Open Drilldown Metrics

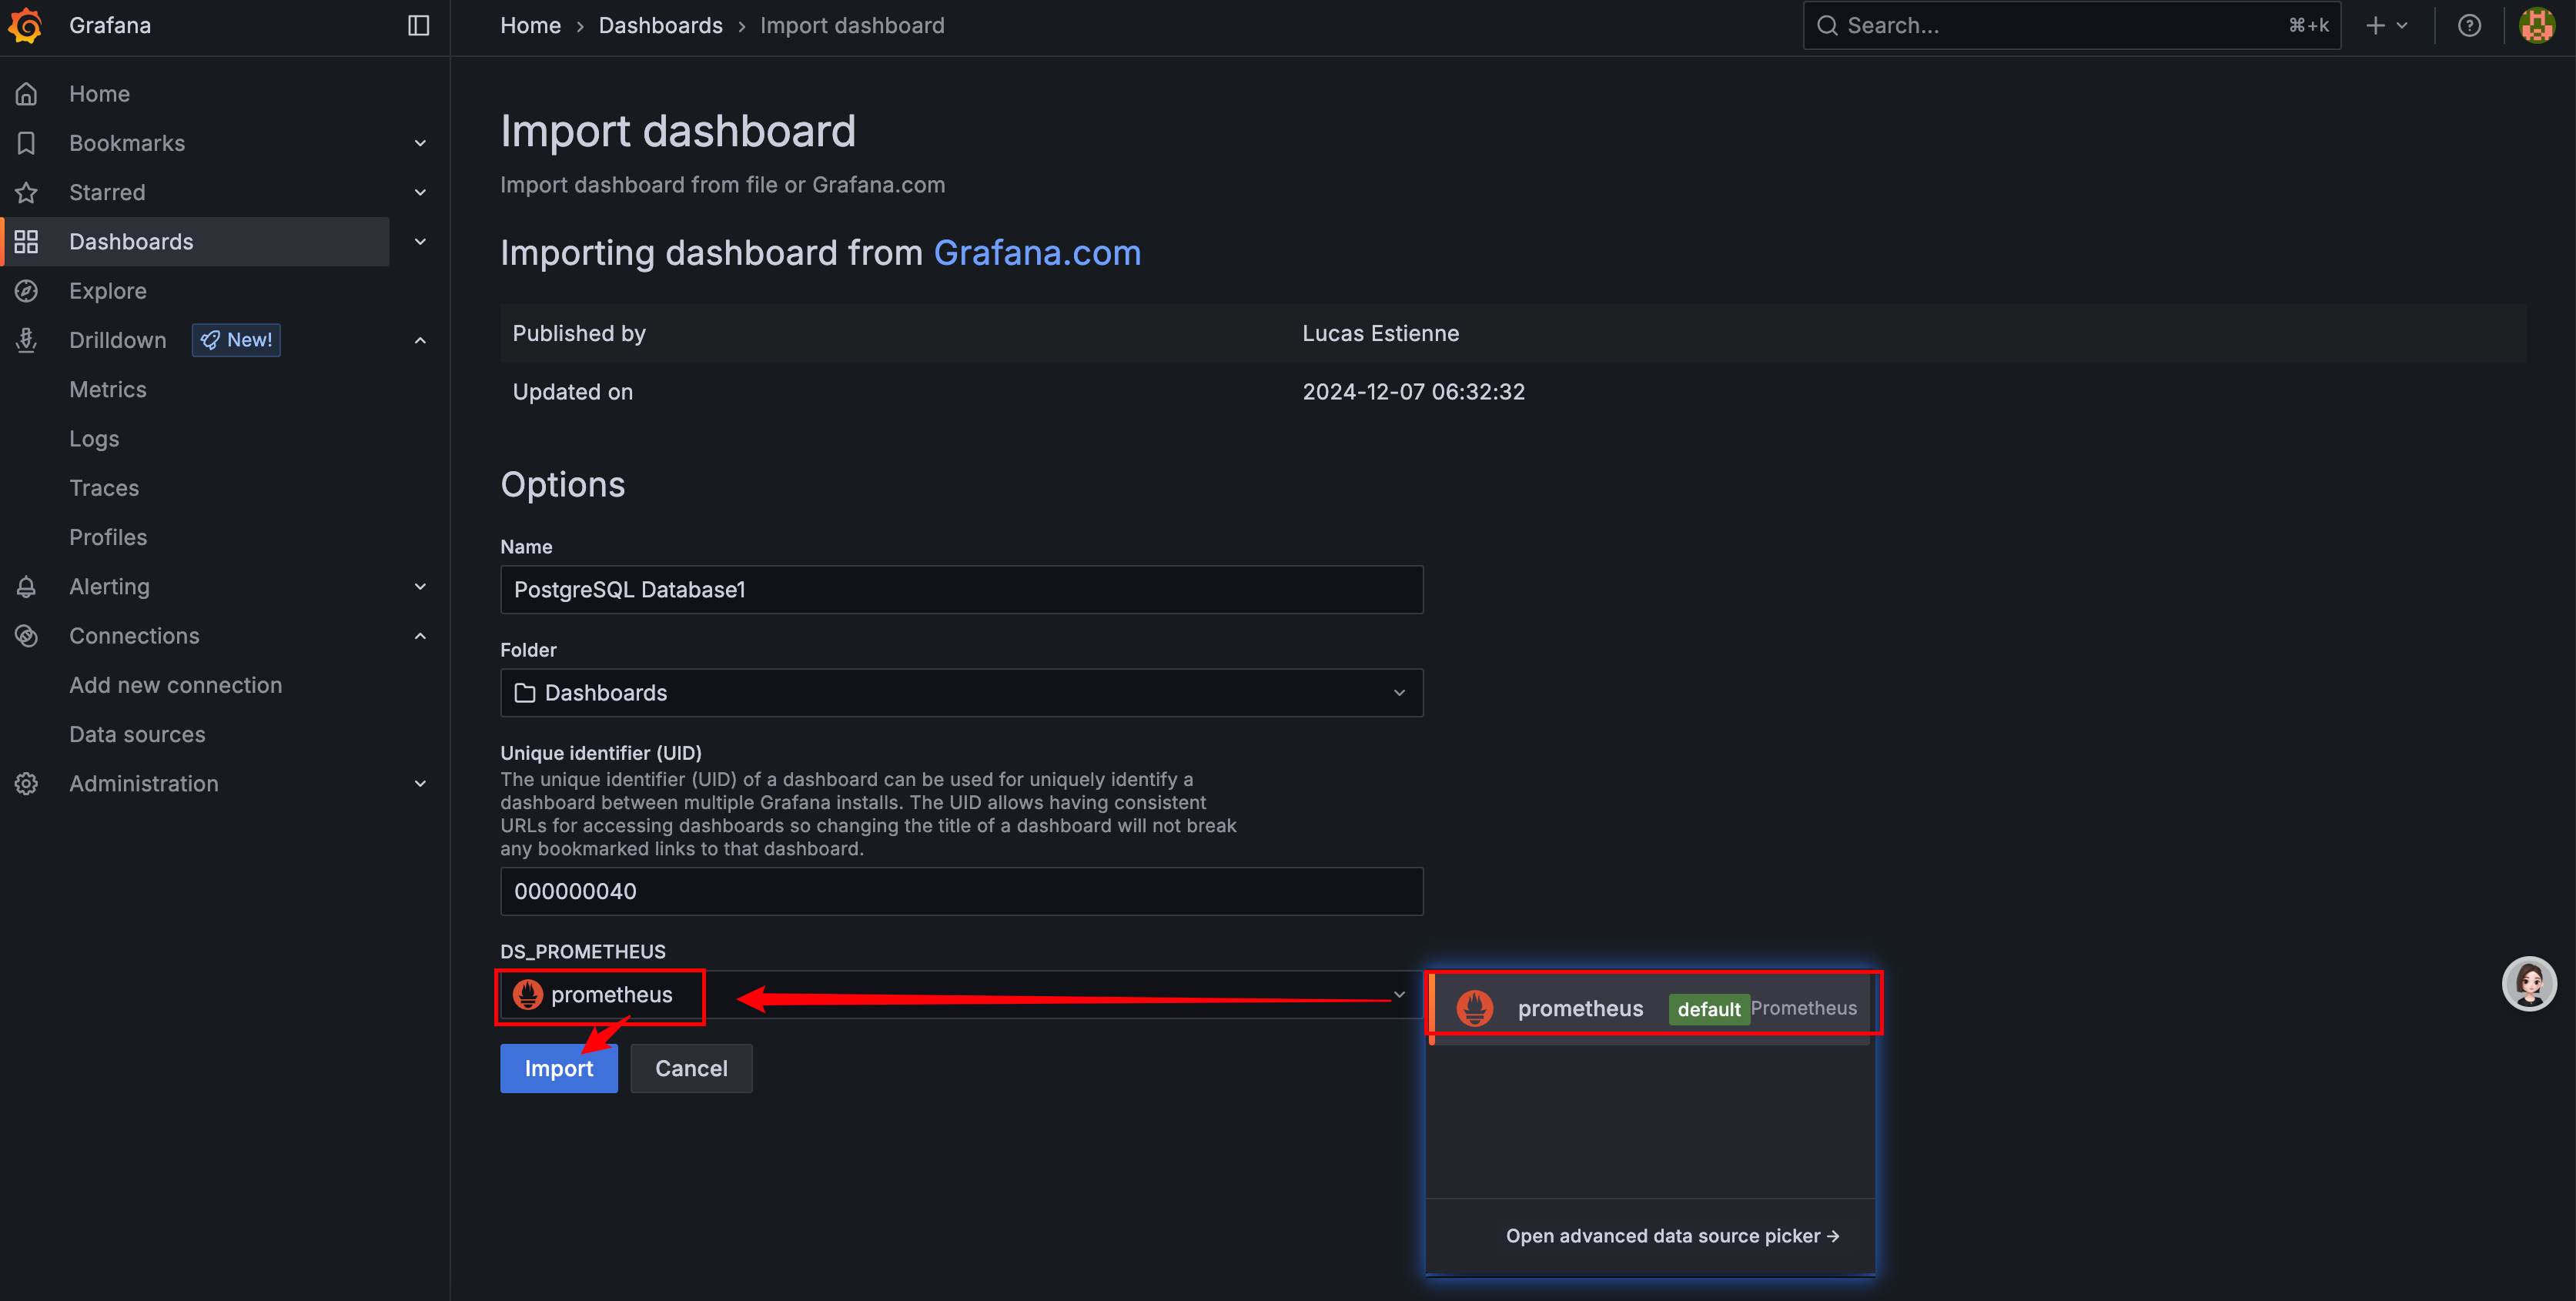[x=108, y=390]
